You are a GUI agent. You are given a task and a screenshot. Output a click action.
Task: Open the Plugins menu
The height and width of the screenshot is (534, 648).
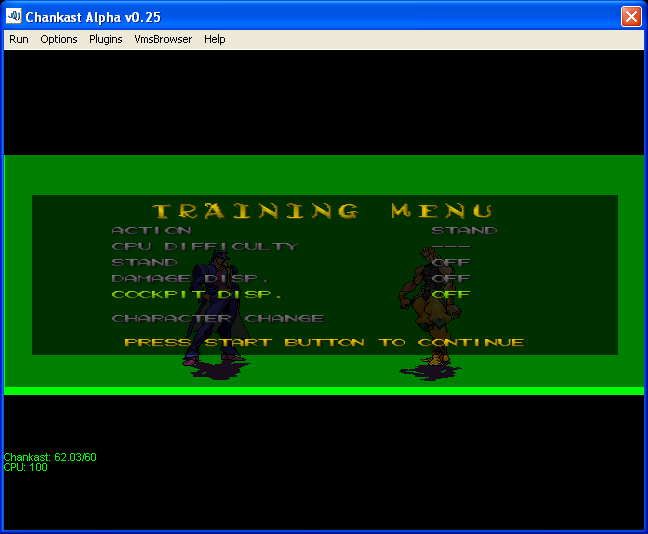(106, 39)
